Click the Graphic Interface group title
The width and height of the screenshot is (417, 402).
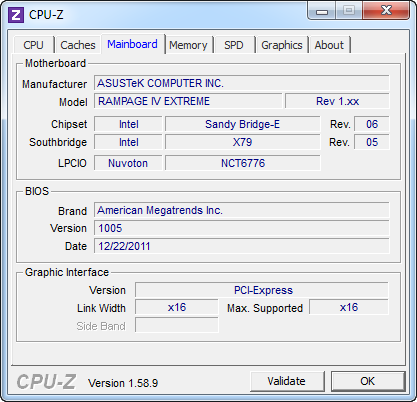point(67,272)
